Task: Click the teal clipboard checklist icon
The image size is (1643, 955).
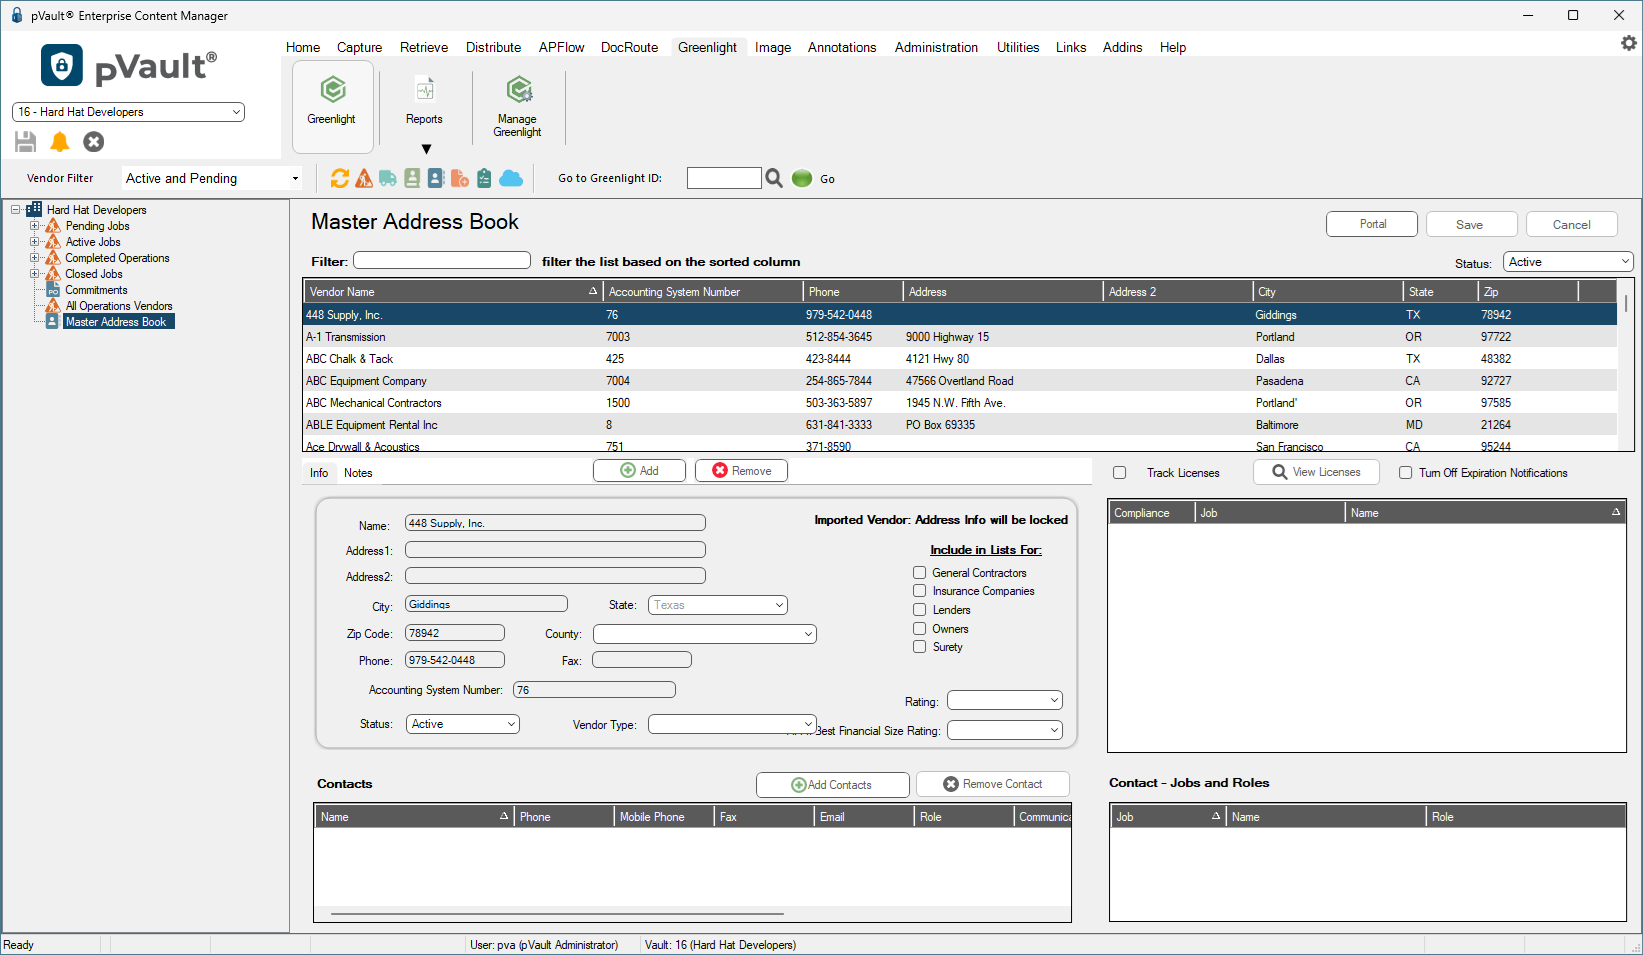Action: pyautogui.click(x=484, y=178)
